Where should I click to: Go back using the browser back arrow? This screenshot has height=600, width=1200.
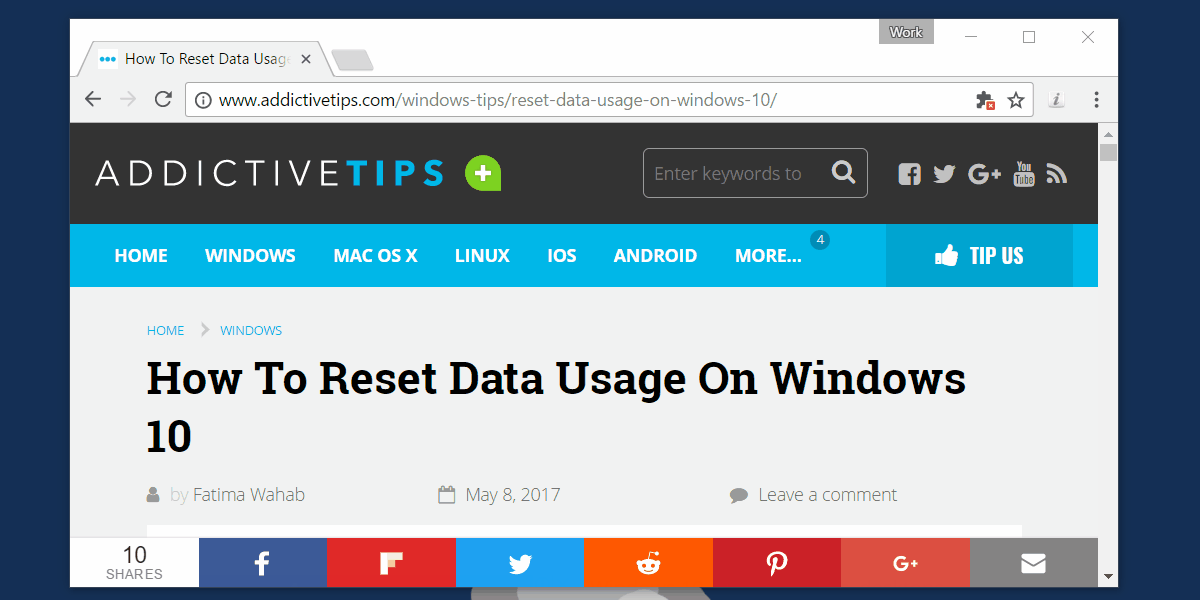tap(93, 99)
